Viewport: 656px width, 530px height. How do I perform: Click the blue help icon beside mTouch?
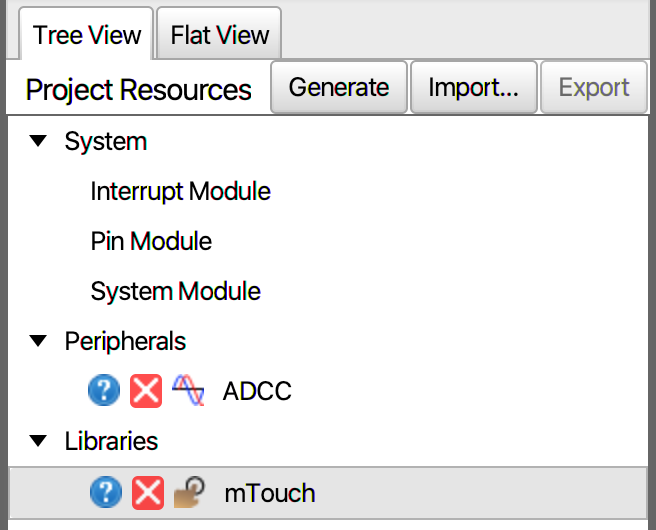point(105,492)
